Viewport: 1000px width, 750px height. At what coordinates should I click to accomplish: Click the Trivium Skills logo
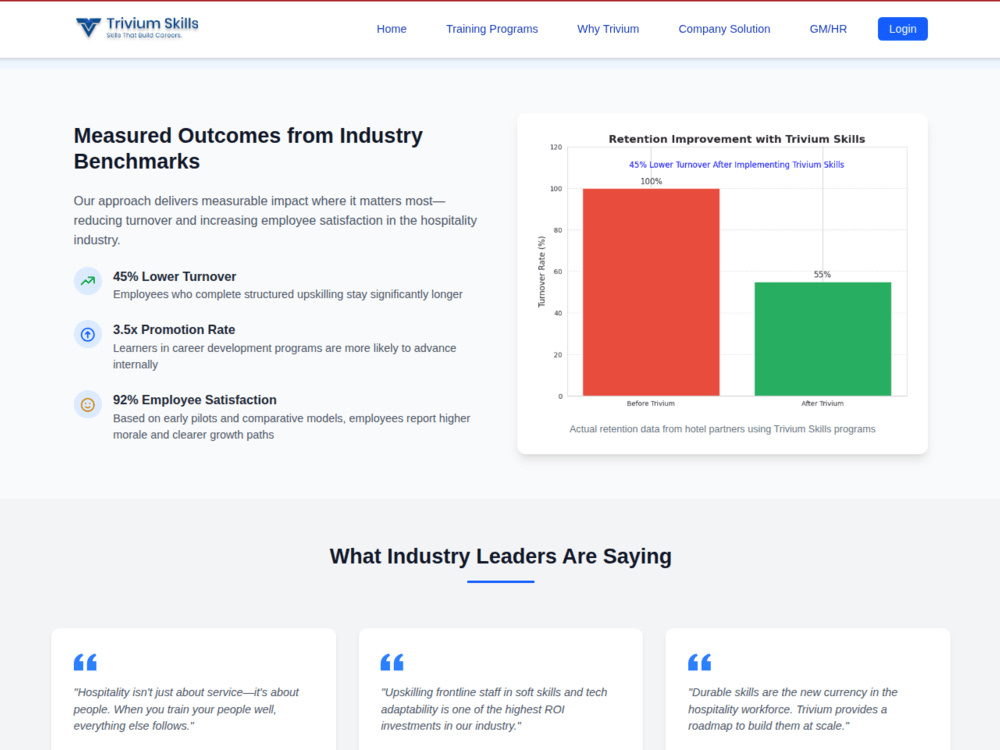pyautogui.click(x=137, y=28)
